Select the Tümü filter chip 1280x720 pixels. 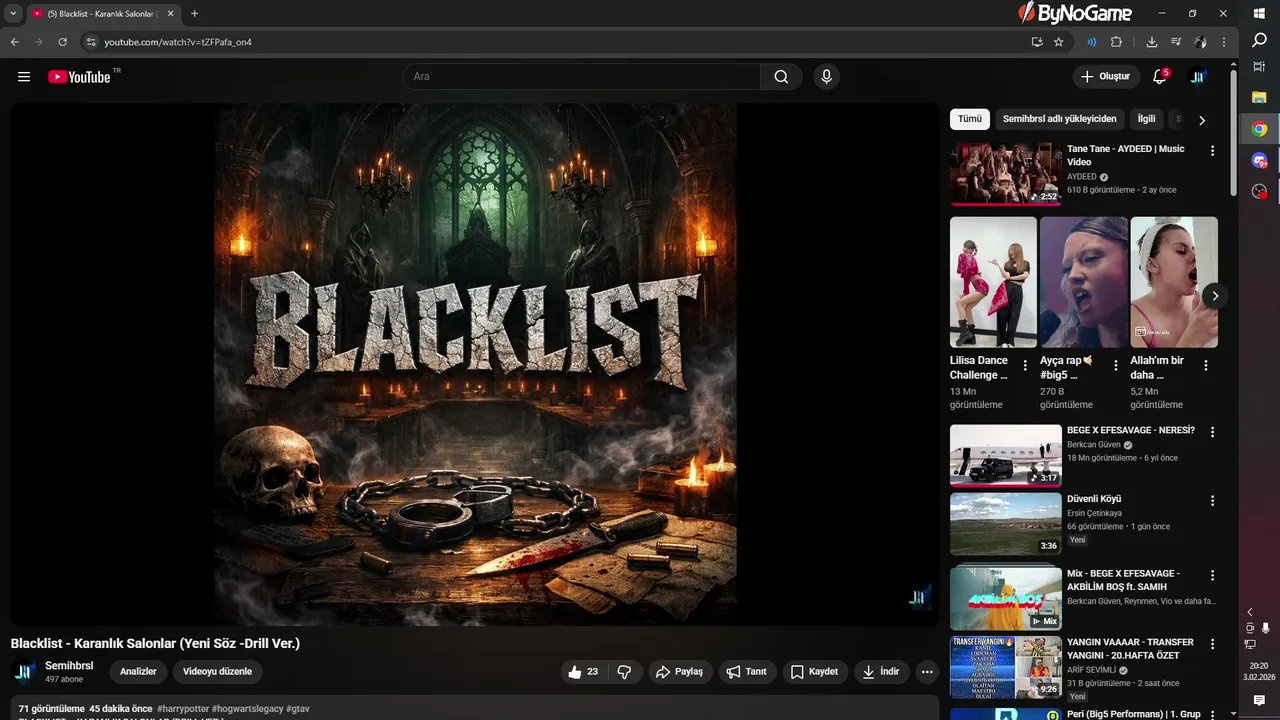[970, 119]
